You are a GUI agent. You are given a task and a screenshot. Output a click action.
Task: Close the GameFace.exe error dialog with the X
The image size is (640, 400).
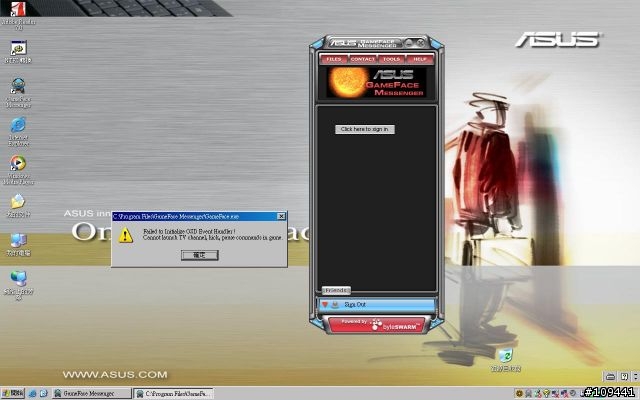pos(281,216)
